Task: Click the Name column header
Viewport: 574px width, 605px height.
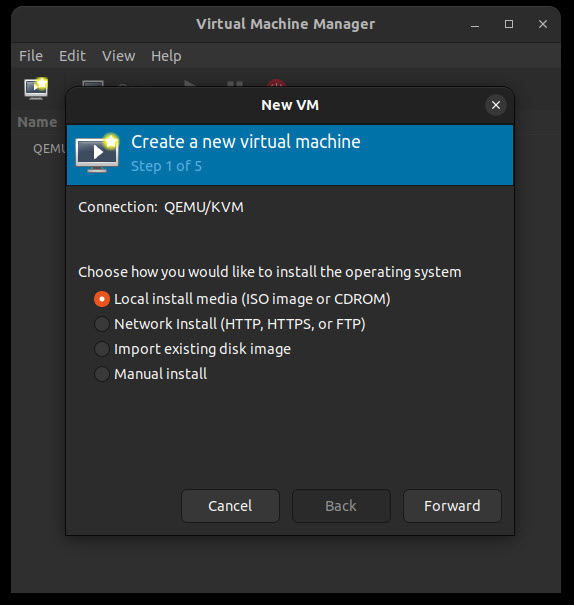Action: click(x=37, y=122)
